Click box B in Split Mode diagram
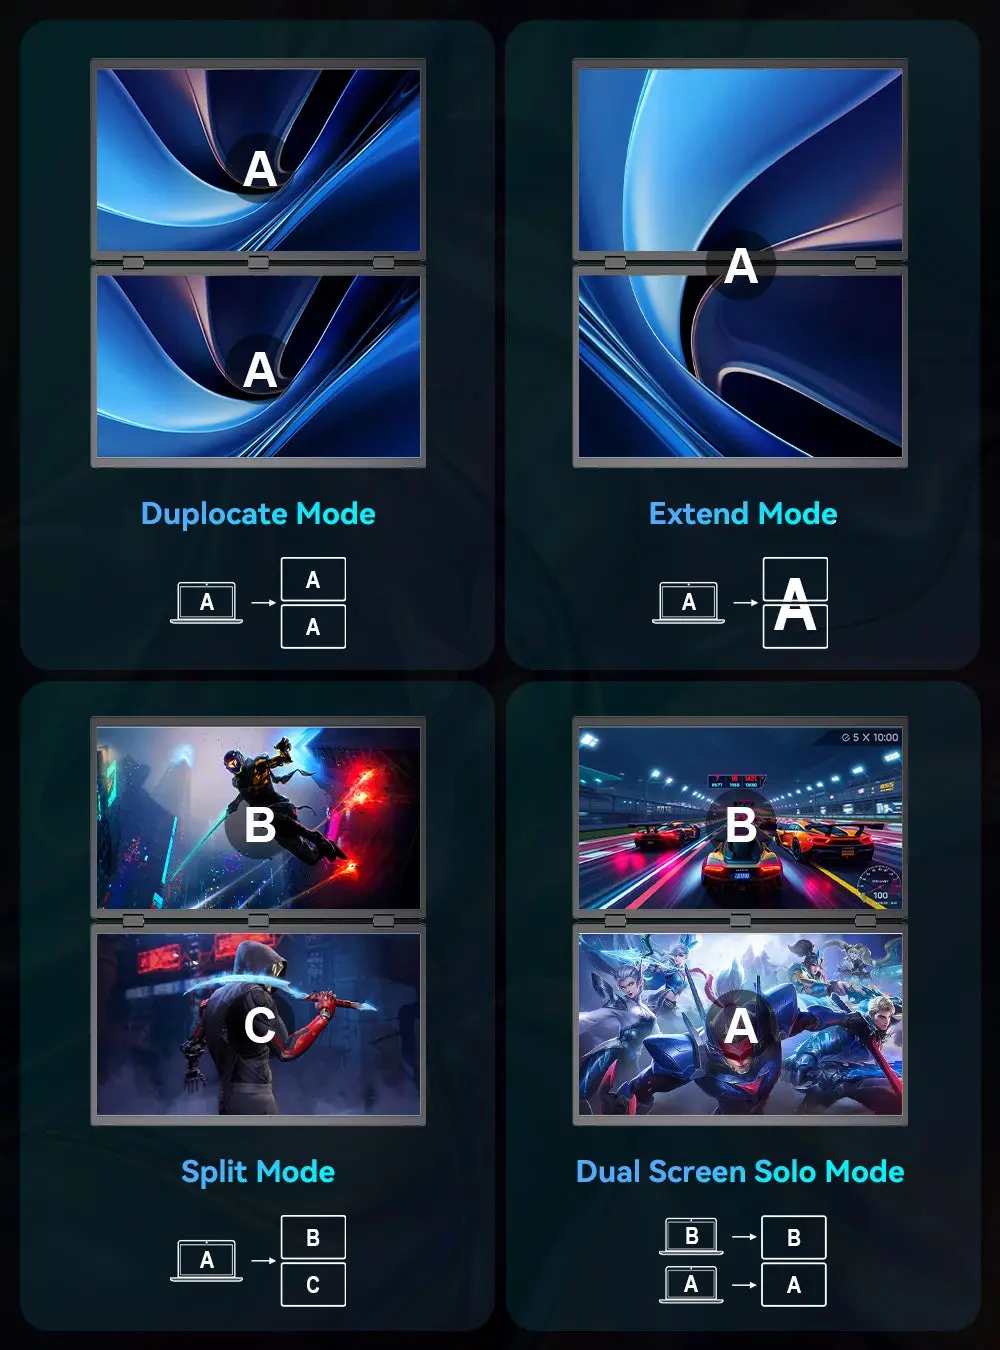The height and width of the screenshot is (1350, 1000). (313, 1238)
